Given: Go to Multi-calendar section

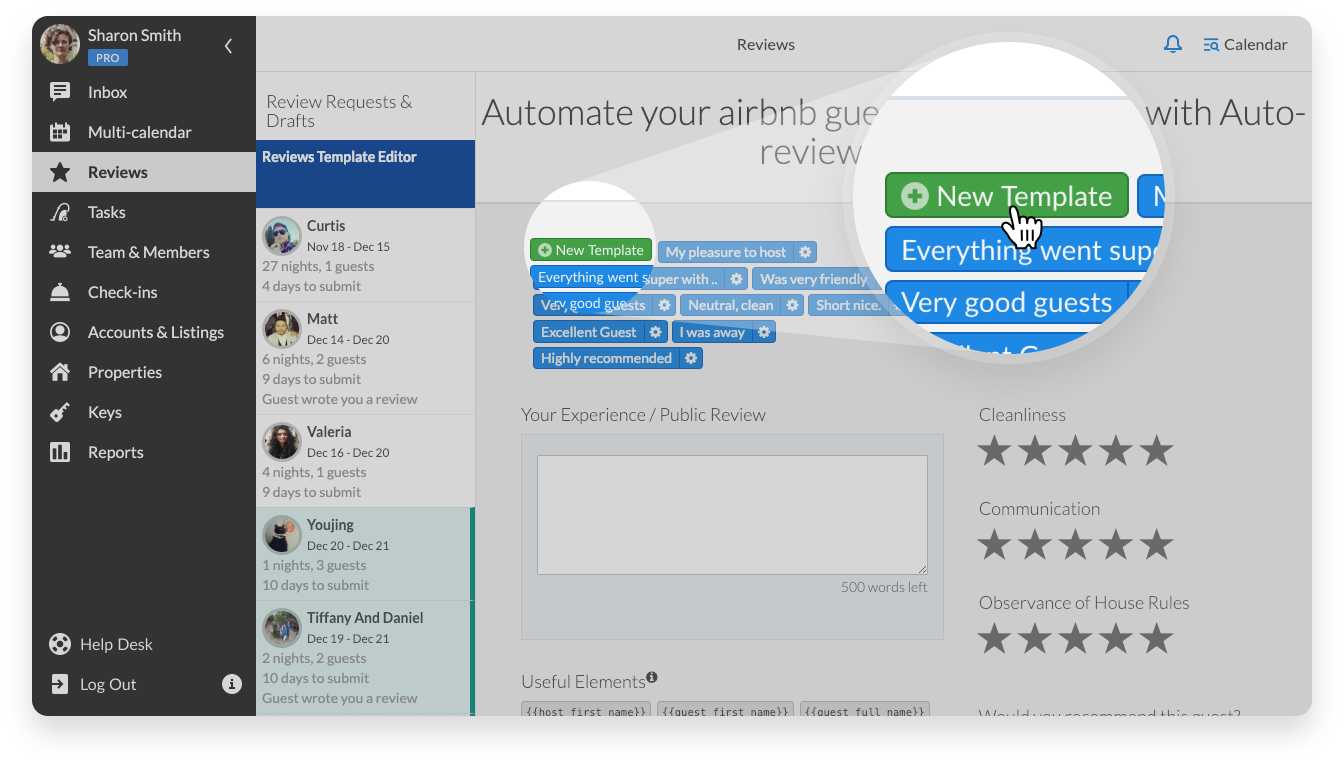Looking at the screenshot, I should tap(144, 132).
